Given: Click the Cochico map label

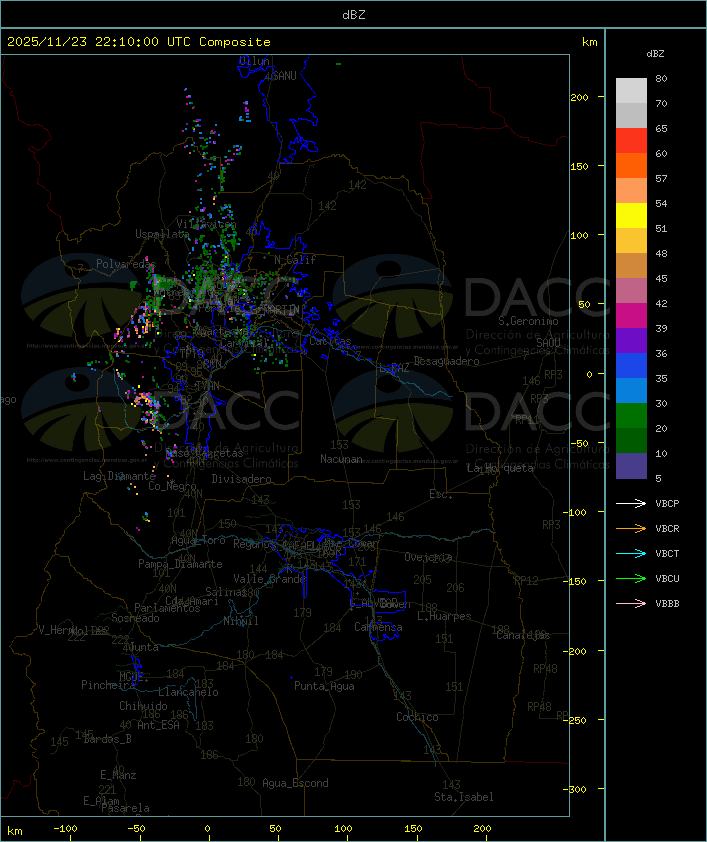Looking at the screenshot, I should [x=417, y=717].
